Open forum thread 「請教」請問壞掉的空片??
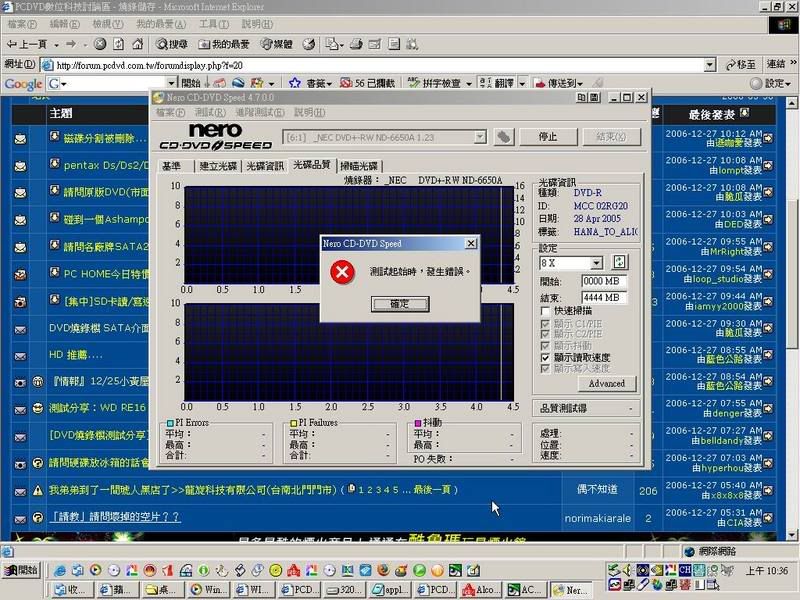Viewport: 800px width, 600px height. [x=114, y=517]
